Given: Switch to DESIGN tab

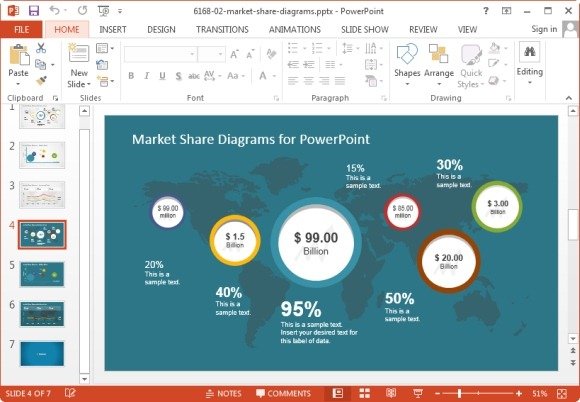Looking at the screenshot, I should (x=161, y=30).
